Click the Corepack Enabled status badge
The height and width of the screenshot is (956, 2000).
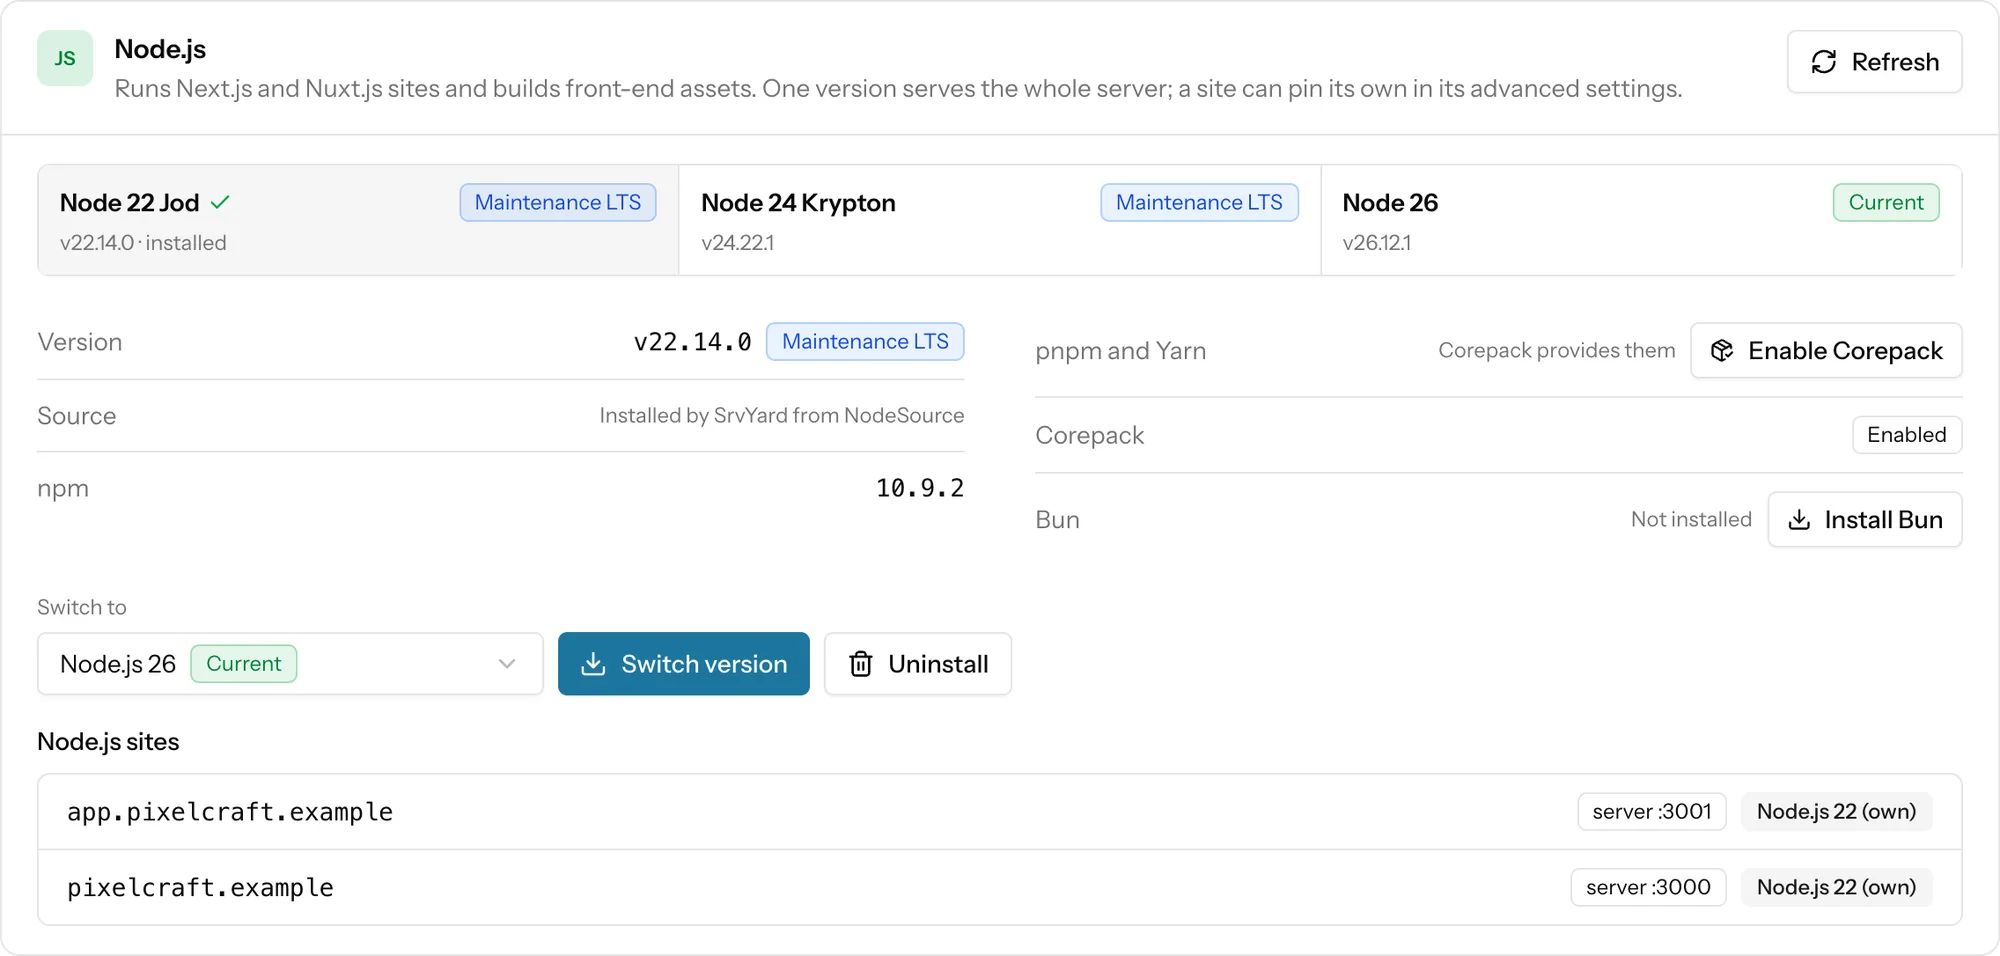(1907, 435)
